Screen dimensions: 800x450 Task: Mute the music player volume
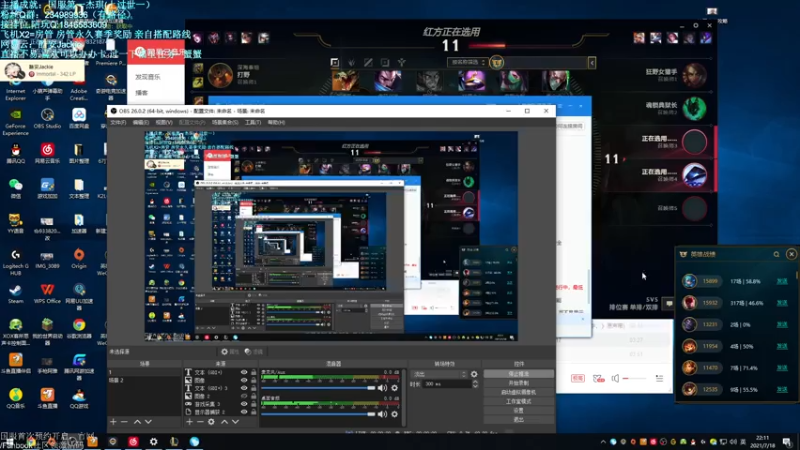615,379
